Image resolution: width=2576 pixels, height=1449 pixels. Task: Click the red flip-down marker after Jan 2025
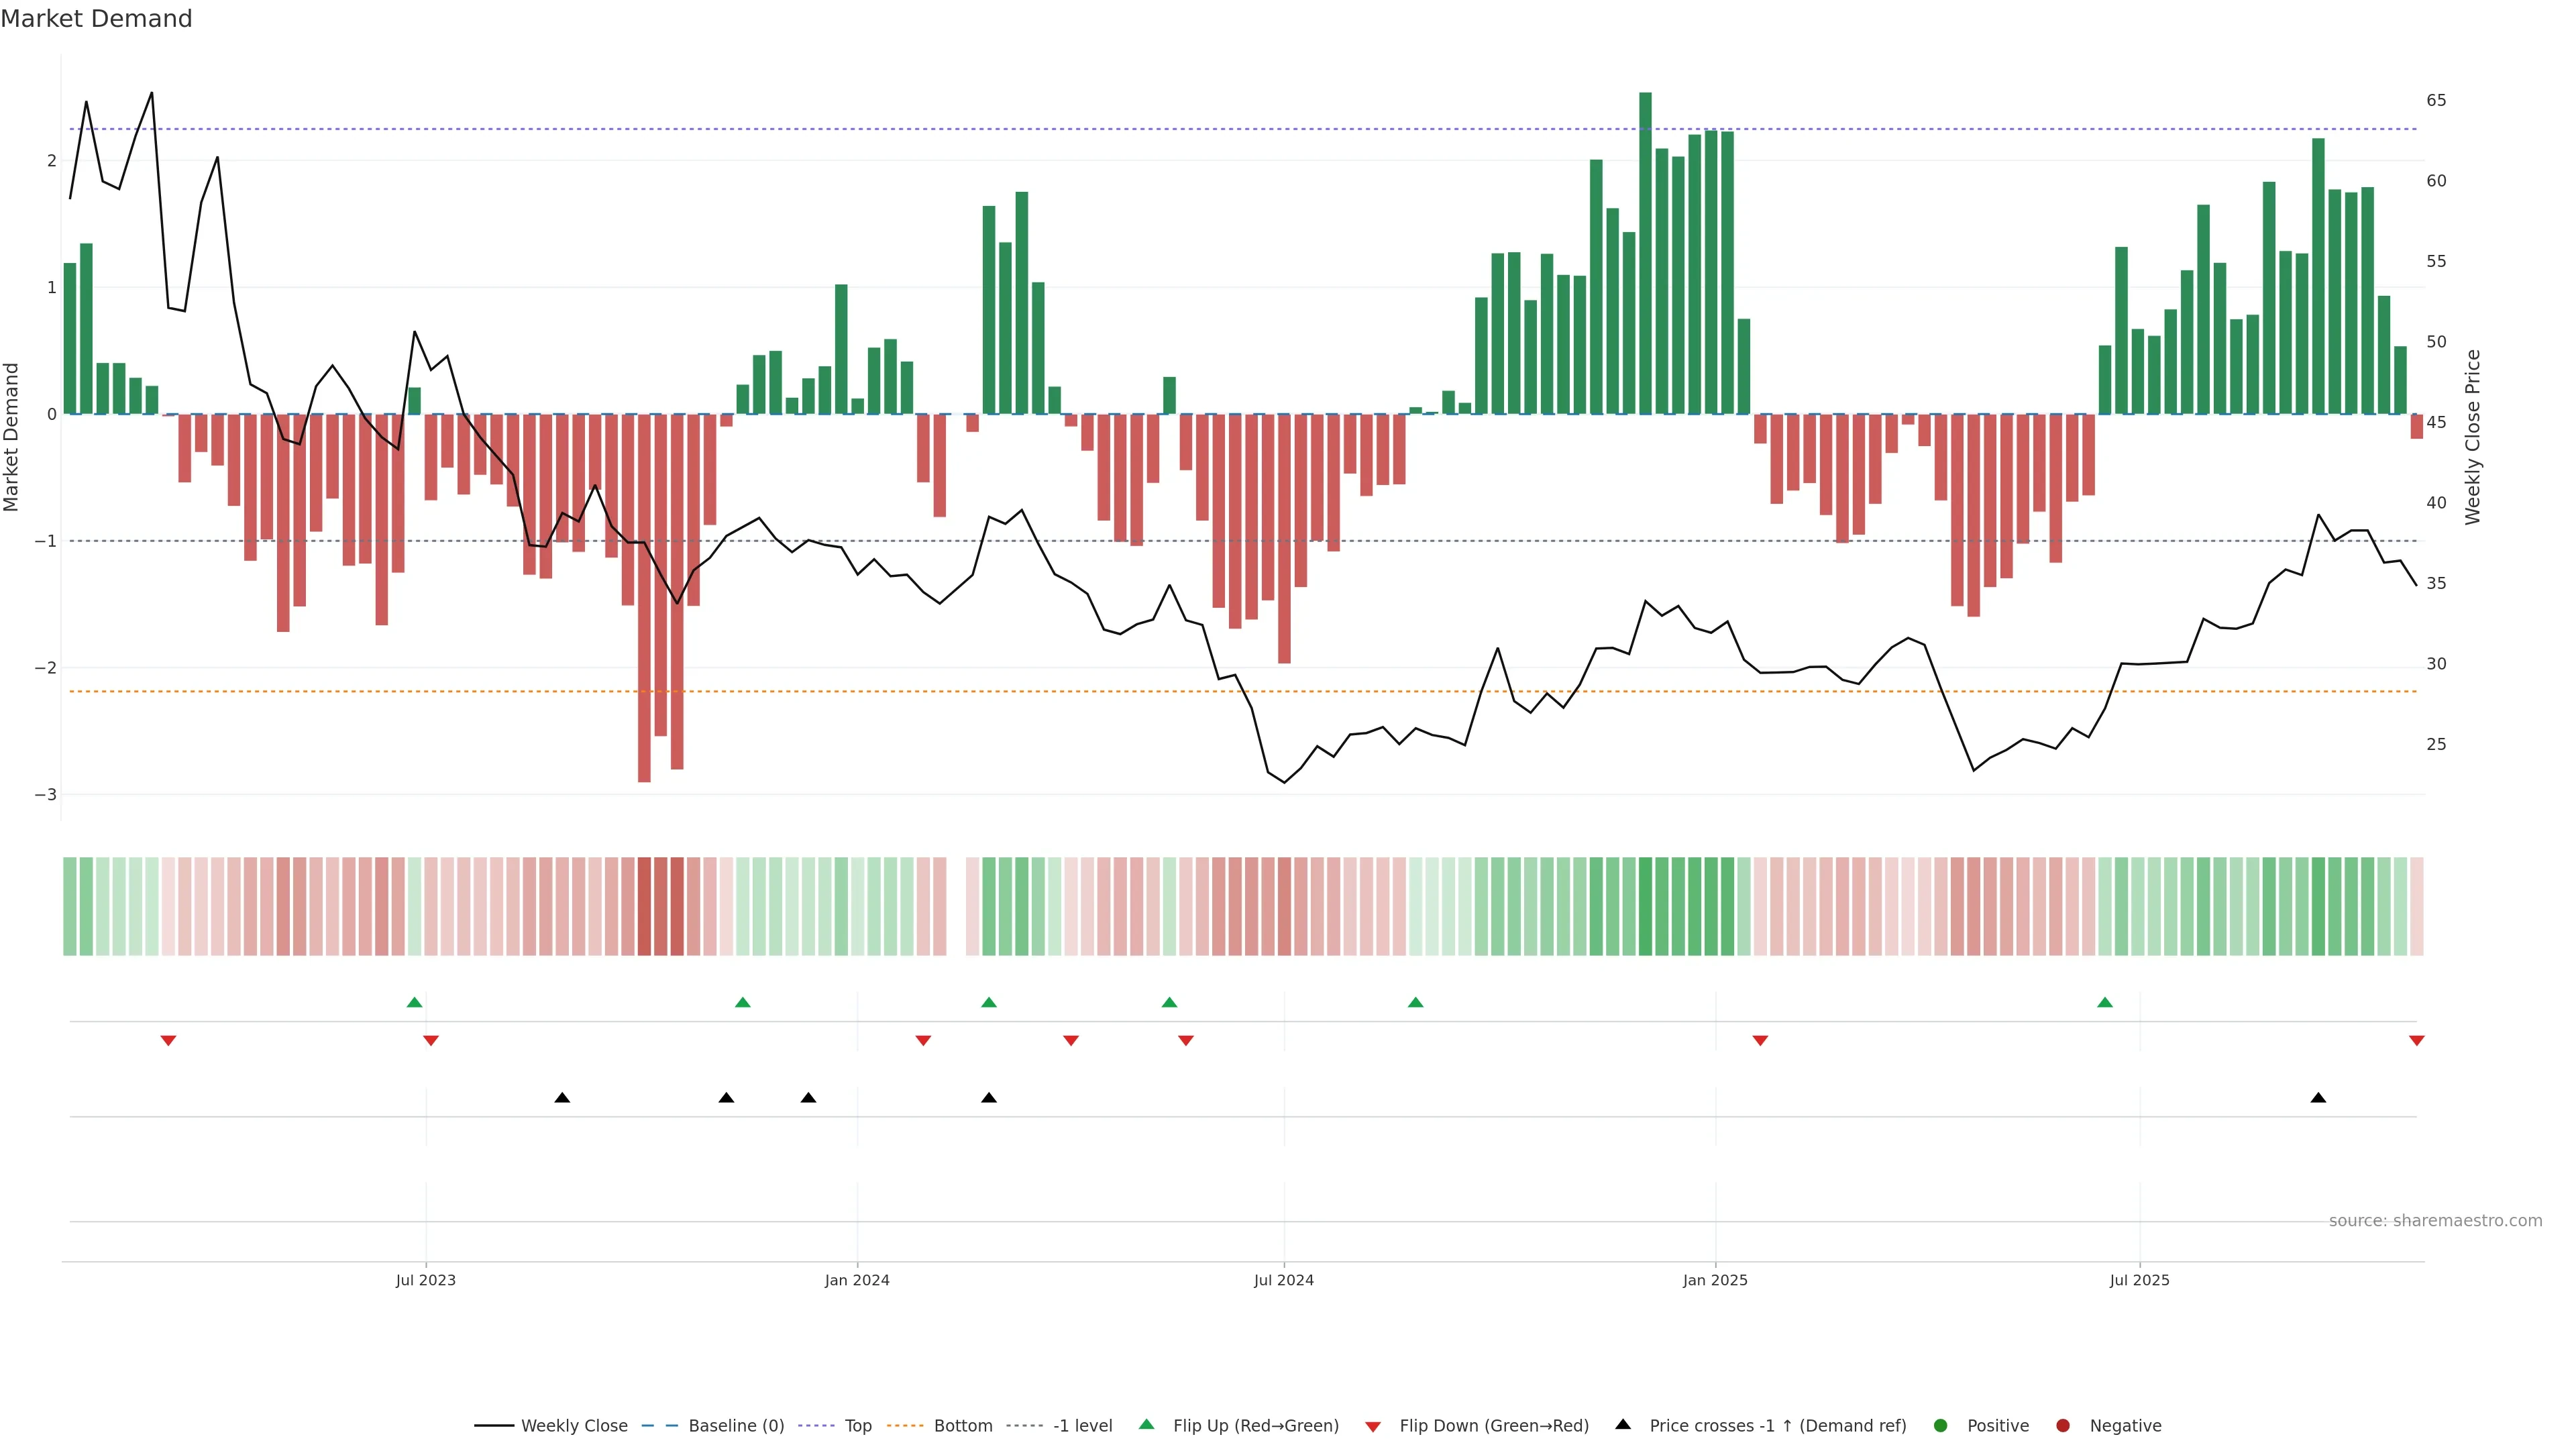[1760, 1041]
